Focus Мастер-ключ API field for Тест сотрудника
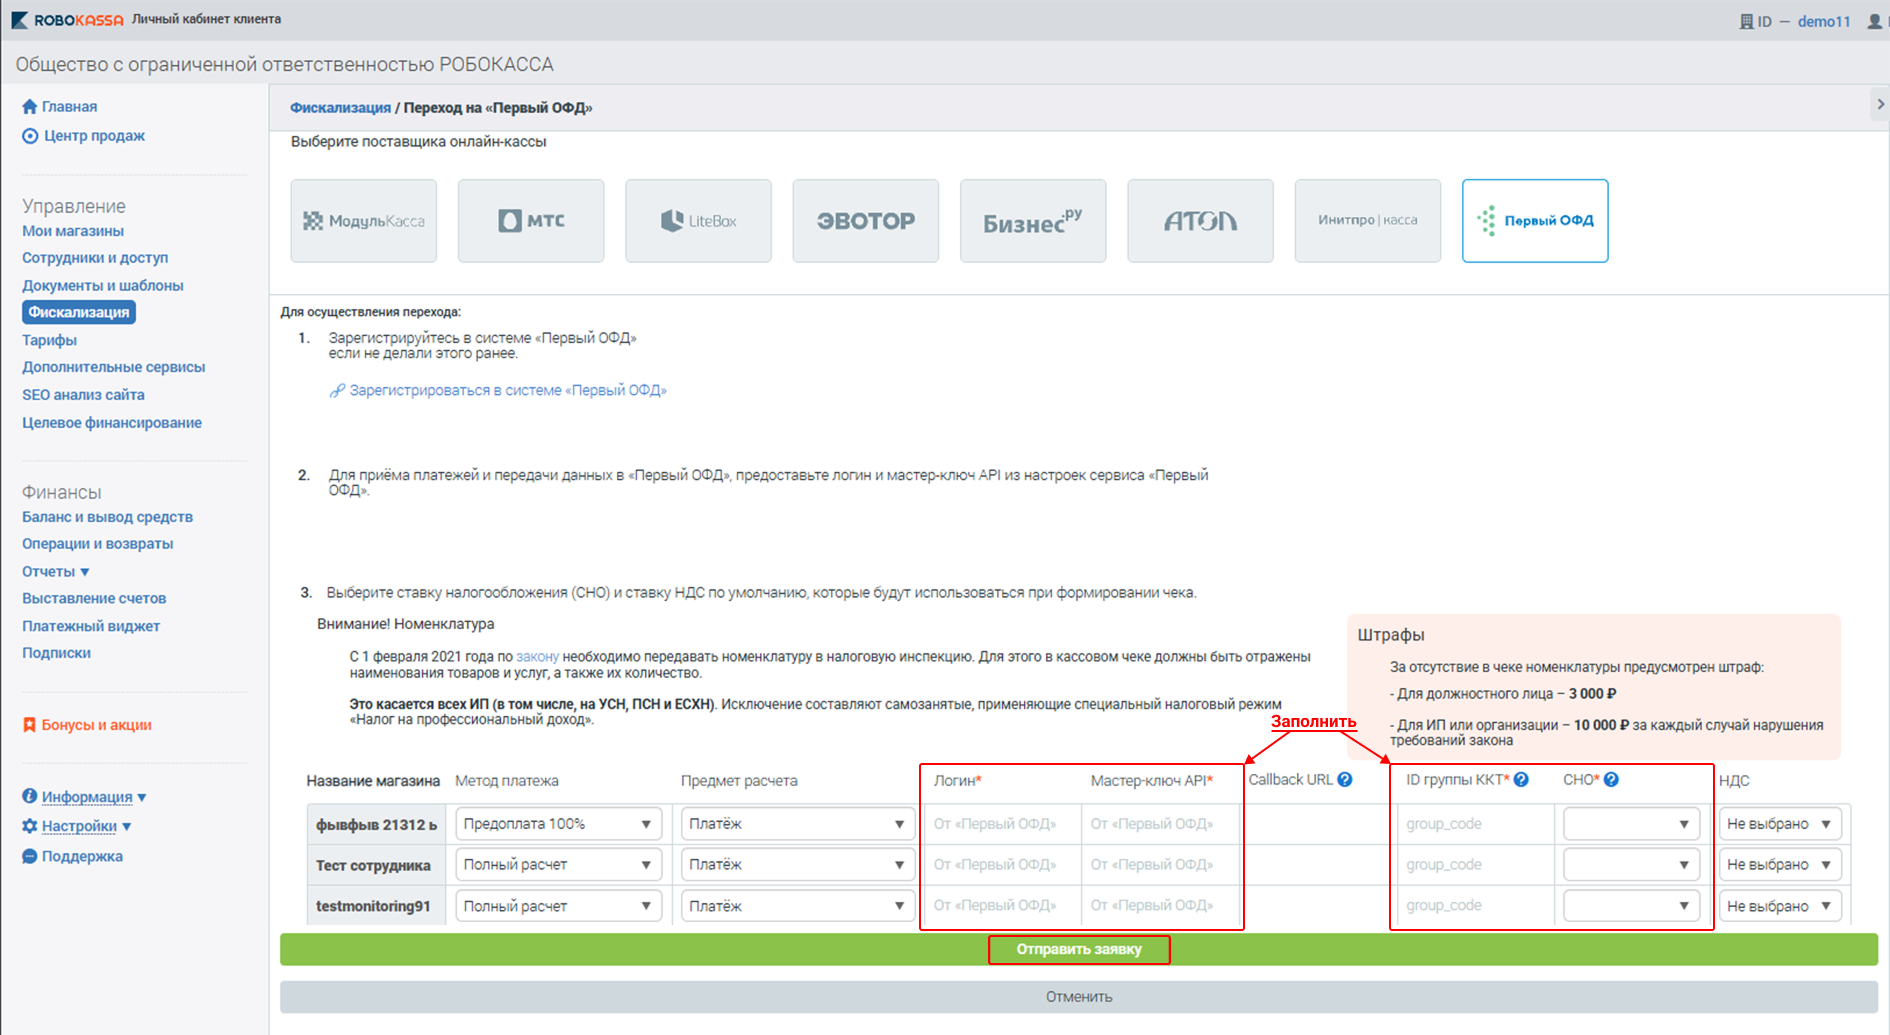This screenshot has height=1035, width=1890. pos(1162,865)
